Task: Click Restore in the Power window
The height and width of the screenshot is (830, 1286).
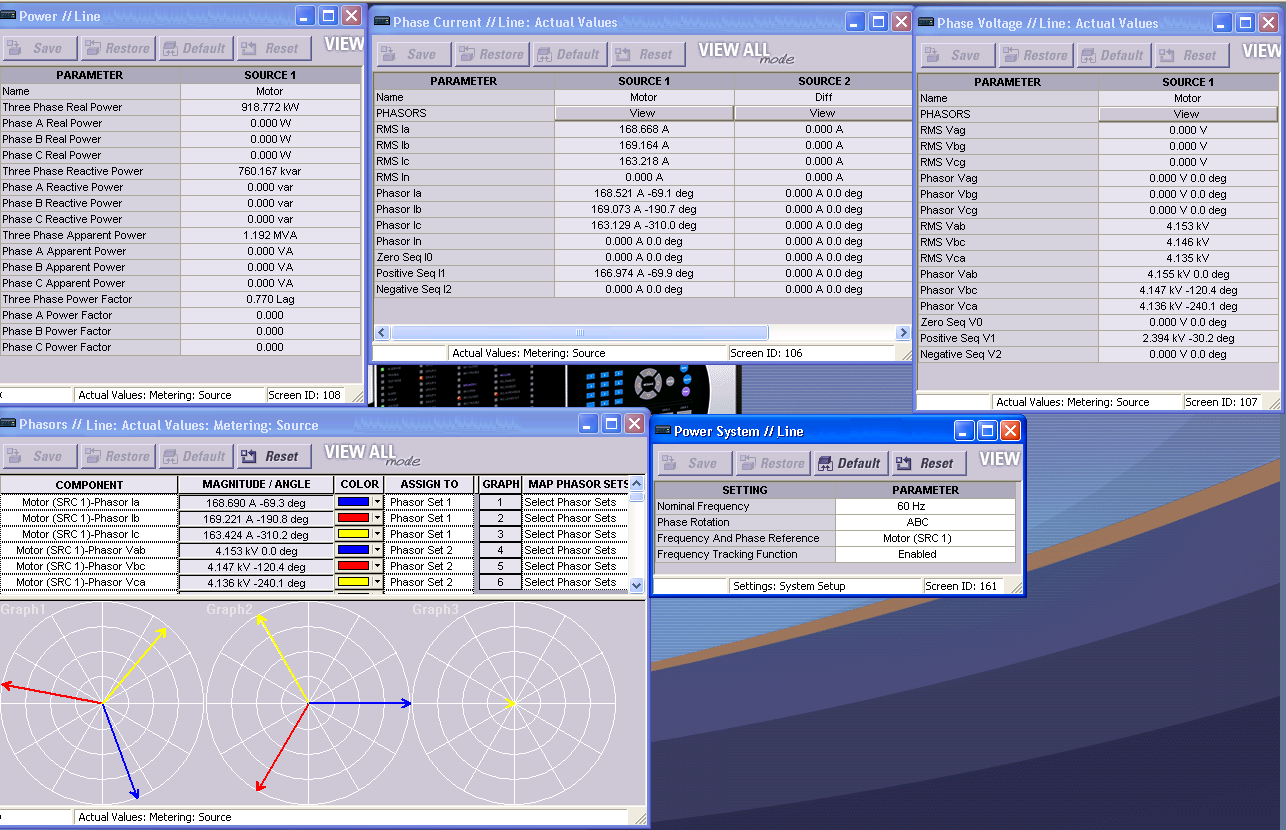Action: (x=117, y=48)
